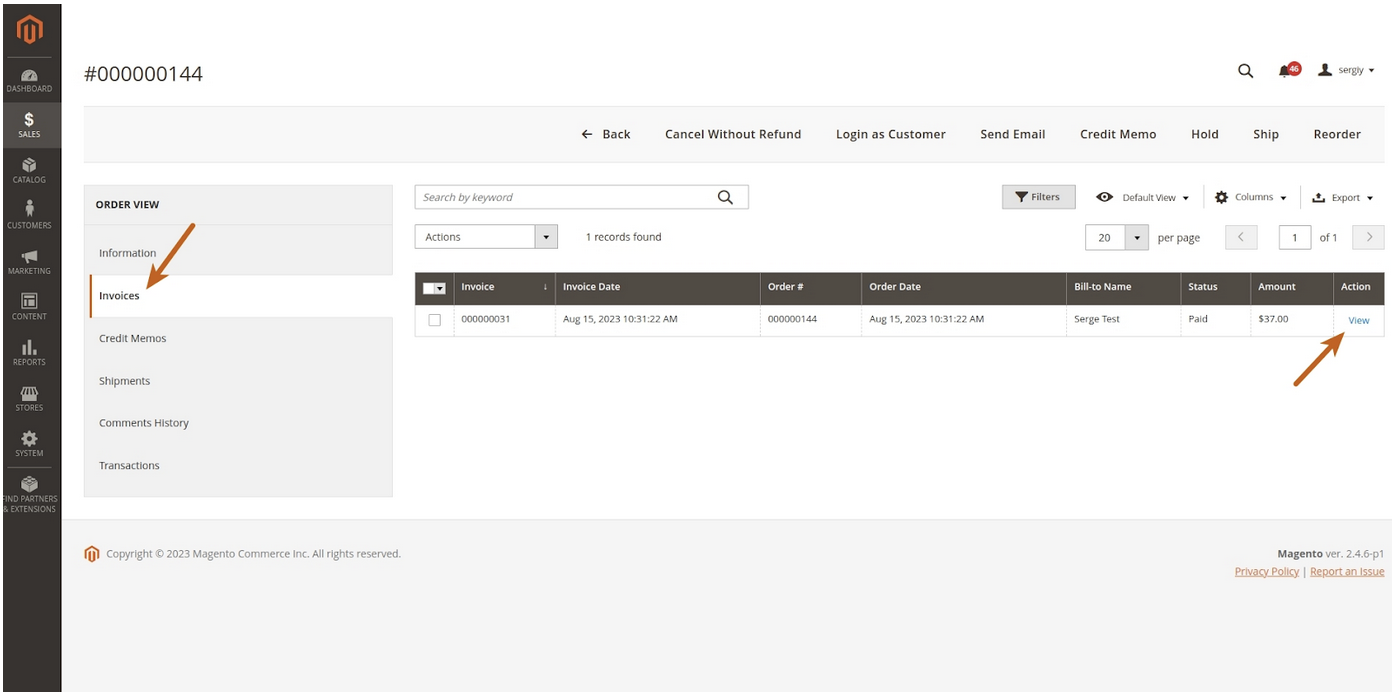
Task: Click the Ship button
Action: 1266,134
